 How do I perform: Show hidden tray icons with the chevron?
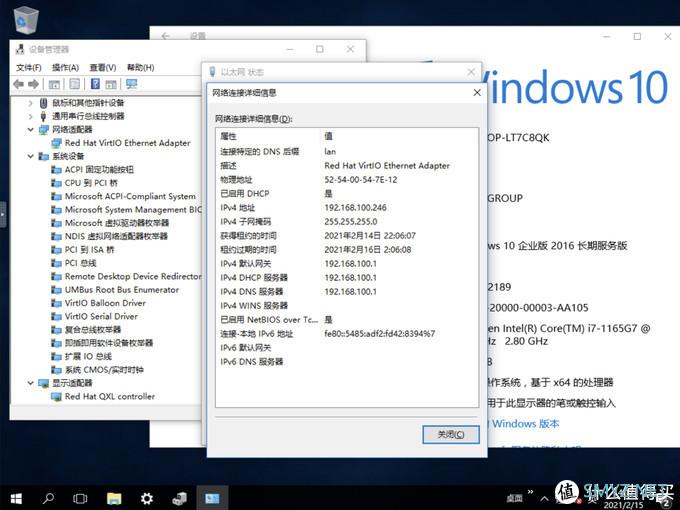(x=545, y=499)
